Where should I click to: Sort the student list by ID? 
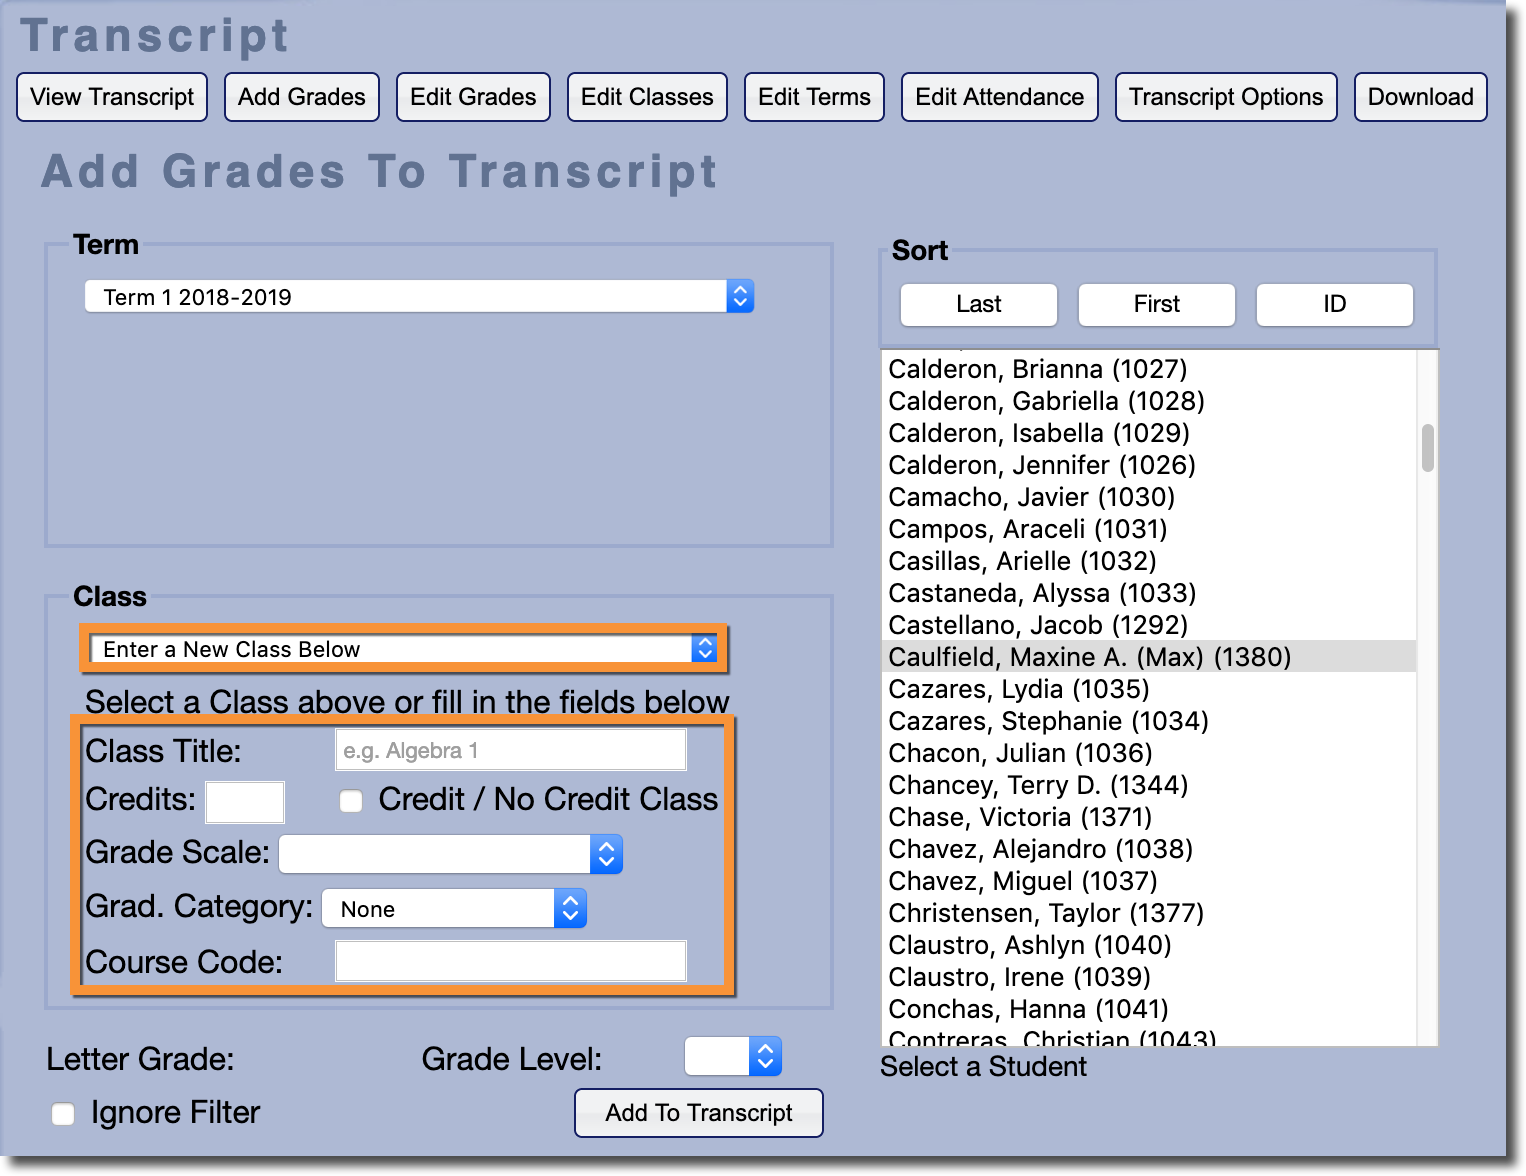pyautogui.click(x=1334, y=304)
